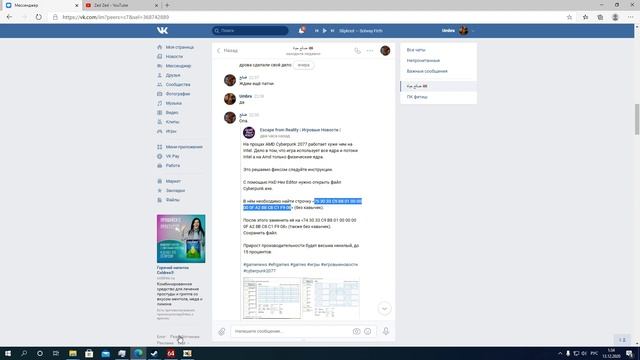Open the profile menu dropdown arrow
Image resolution: width=640 pixels, height=360 pixels.
tap(473, 31)
